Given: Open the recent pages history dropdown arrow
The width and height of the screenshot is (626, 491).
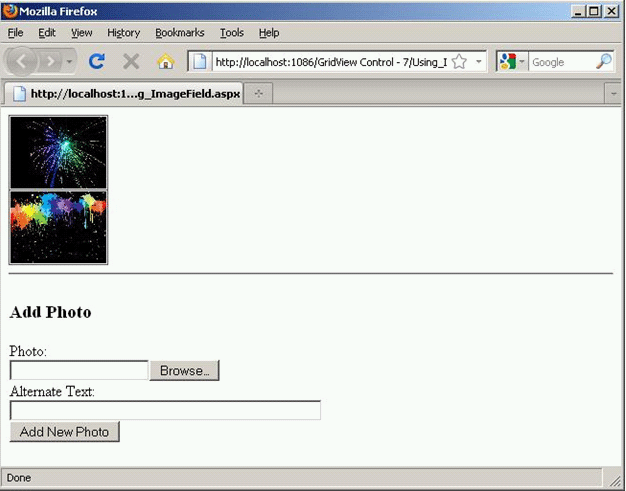Looking at the screenshot, I should tap(69, 61).
